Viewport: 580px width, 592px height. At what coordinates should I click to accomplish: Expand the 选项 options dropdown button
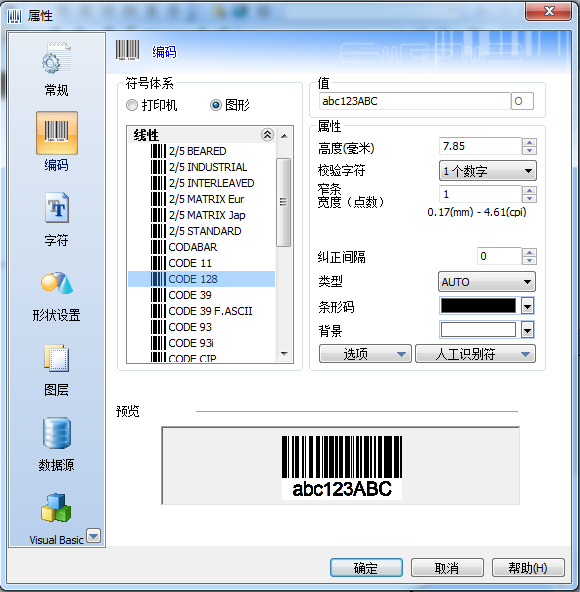365,354
